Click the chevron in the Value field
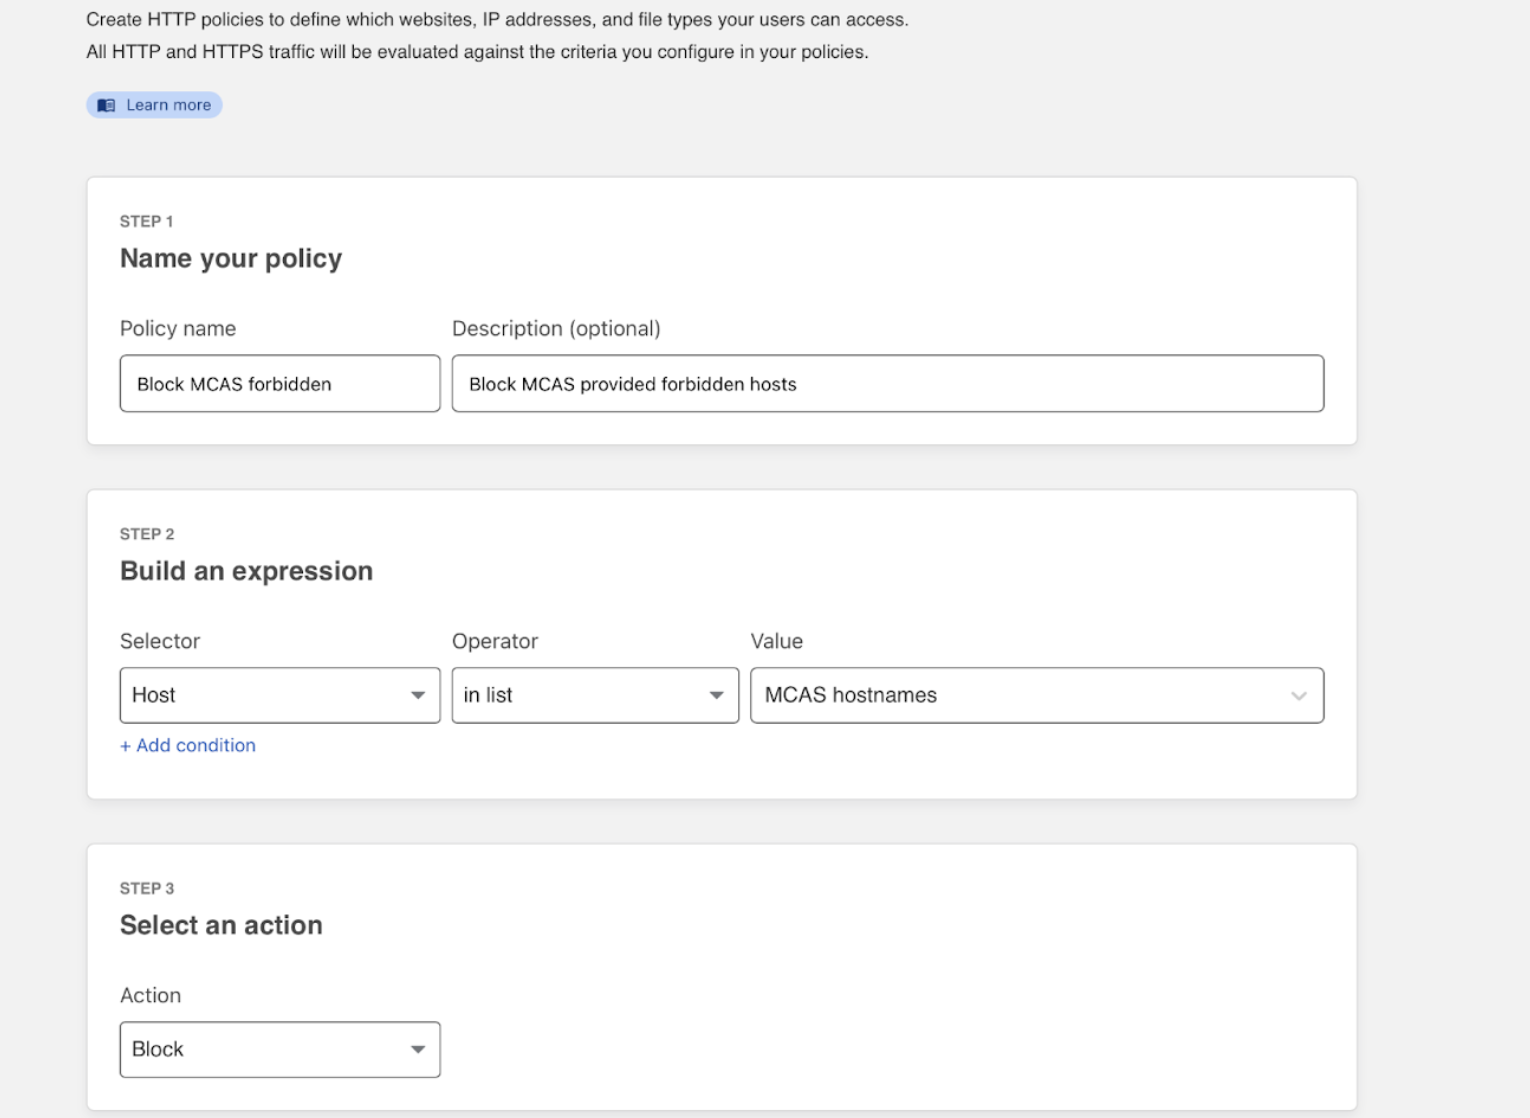This screenshot has height=1118, width=1530. click(x=1298, y=696)
